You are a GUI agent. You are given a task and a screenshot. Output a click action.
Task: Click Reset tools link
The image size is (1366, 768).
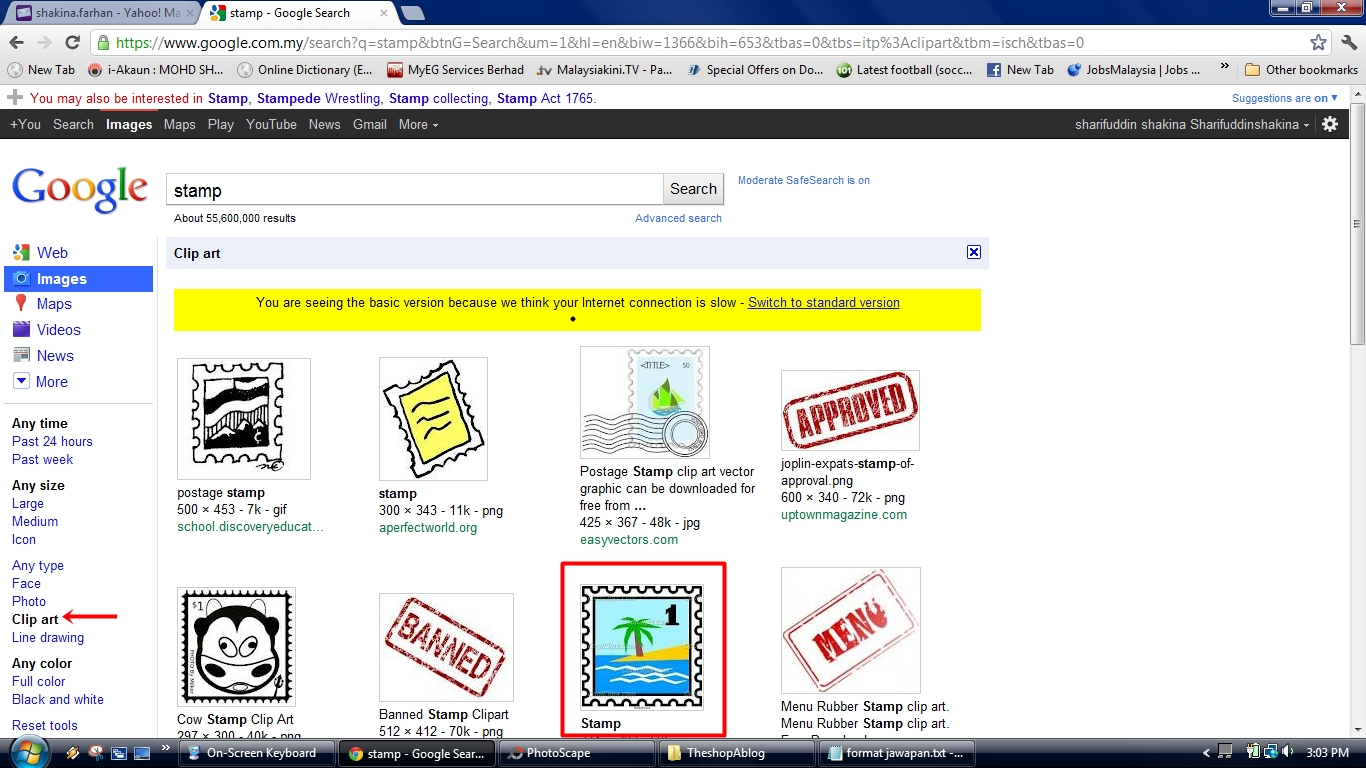[x=45, y=725]
